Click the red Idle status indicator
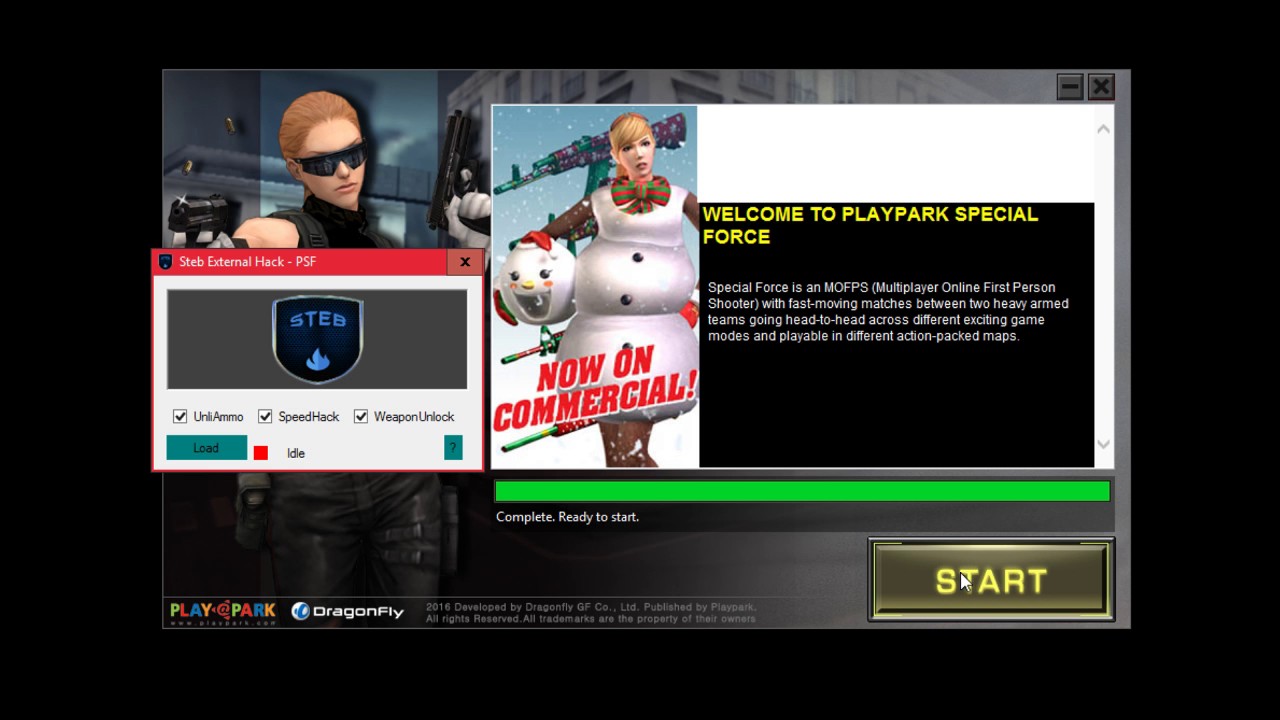 261,453
